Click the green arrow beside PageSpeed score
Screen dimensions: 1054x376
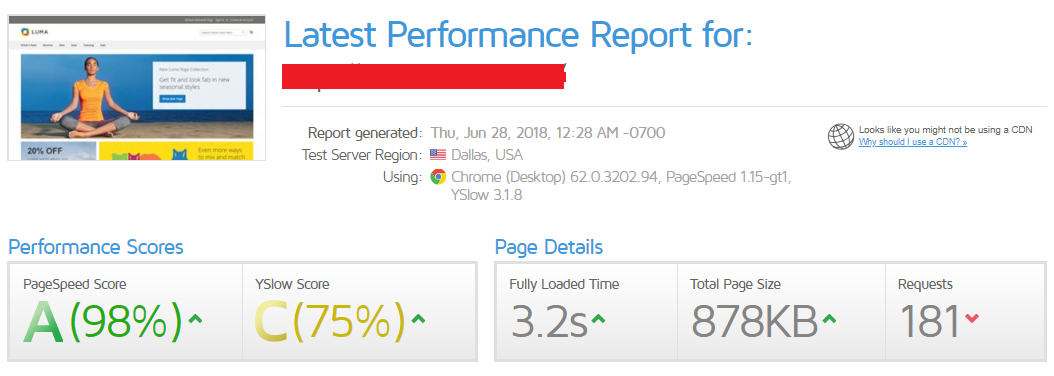pyautogui.click(x=195, y=319)
